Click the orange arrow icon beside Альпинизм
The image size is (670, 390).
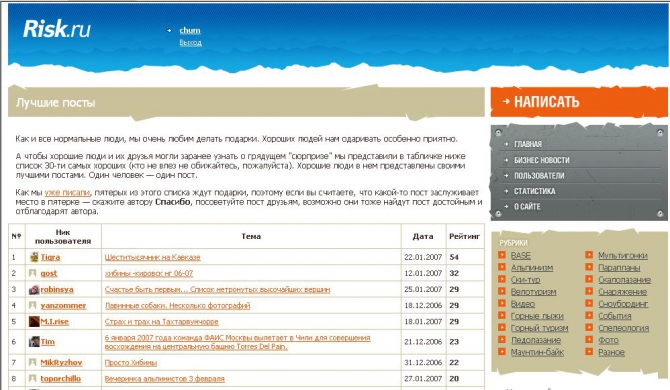(x=502, y=267)
